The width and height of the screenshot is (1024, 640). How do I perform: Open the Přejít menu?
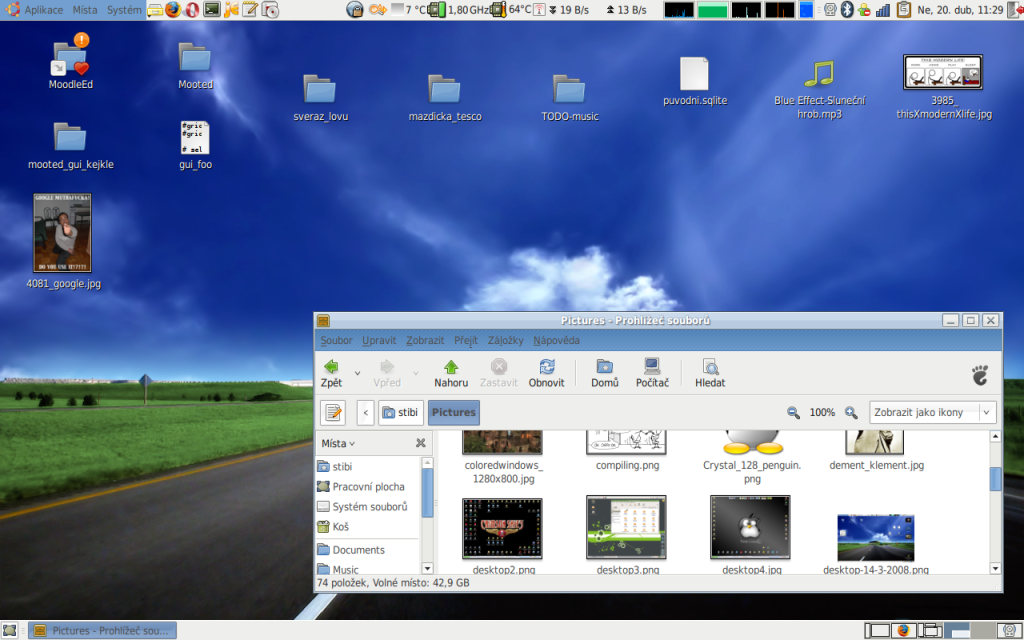point(466,340)
